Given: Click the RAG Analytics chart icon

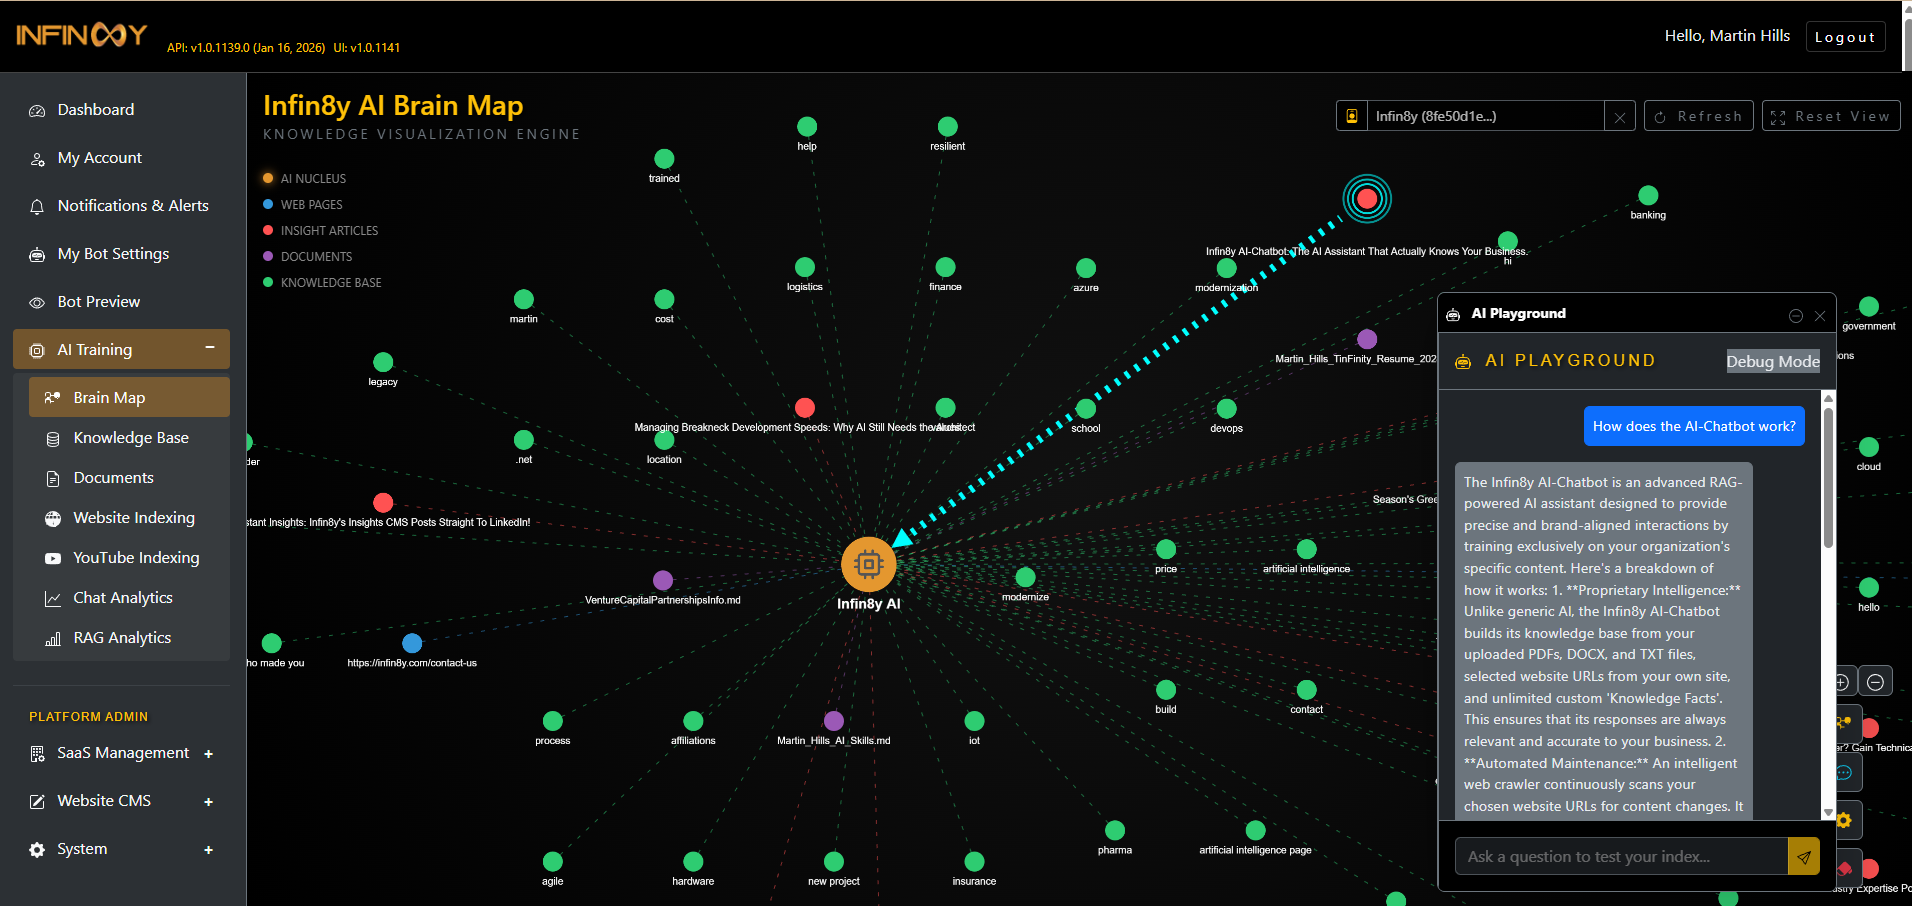Looking at the screenshot, I should click(x=121, y=637).
